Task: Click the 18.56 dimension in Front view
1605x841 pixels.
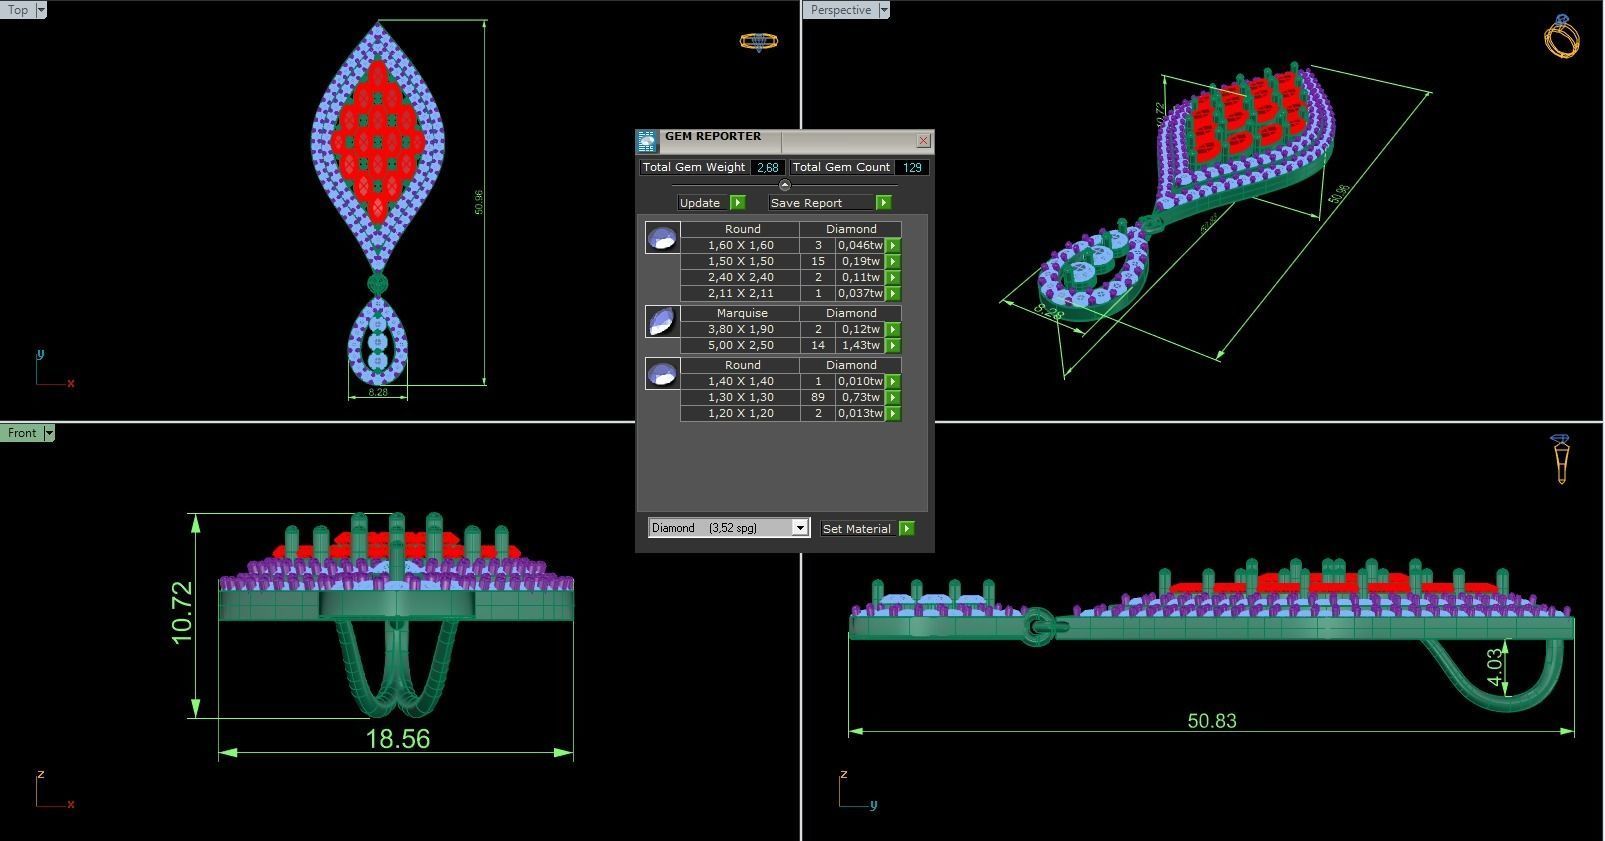Action: pos(398,739)
